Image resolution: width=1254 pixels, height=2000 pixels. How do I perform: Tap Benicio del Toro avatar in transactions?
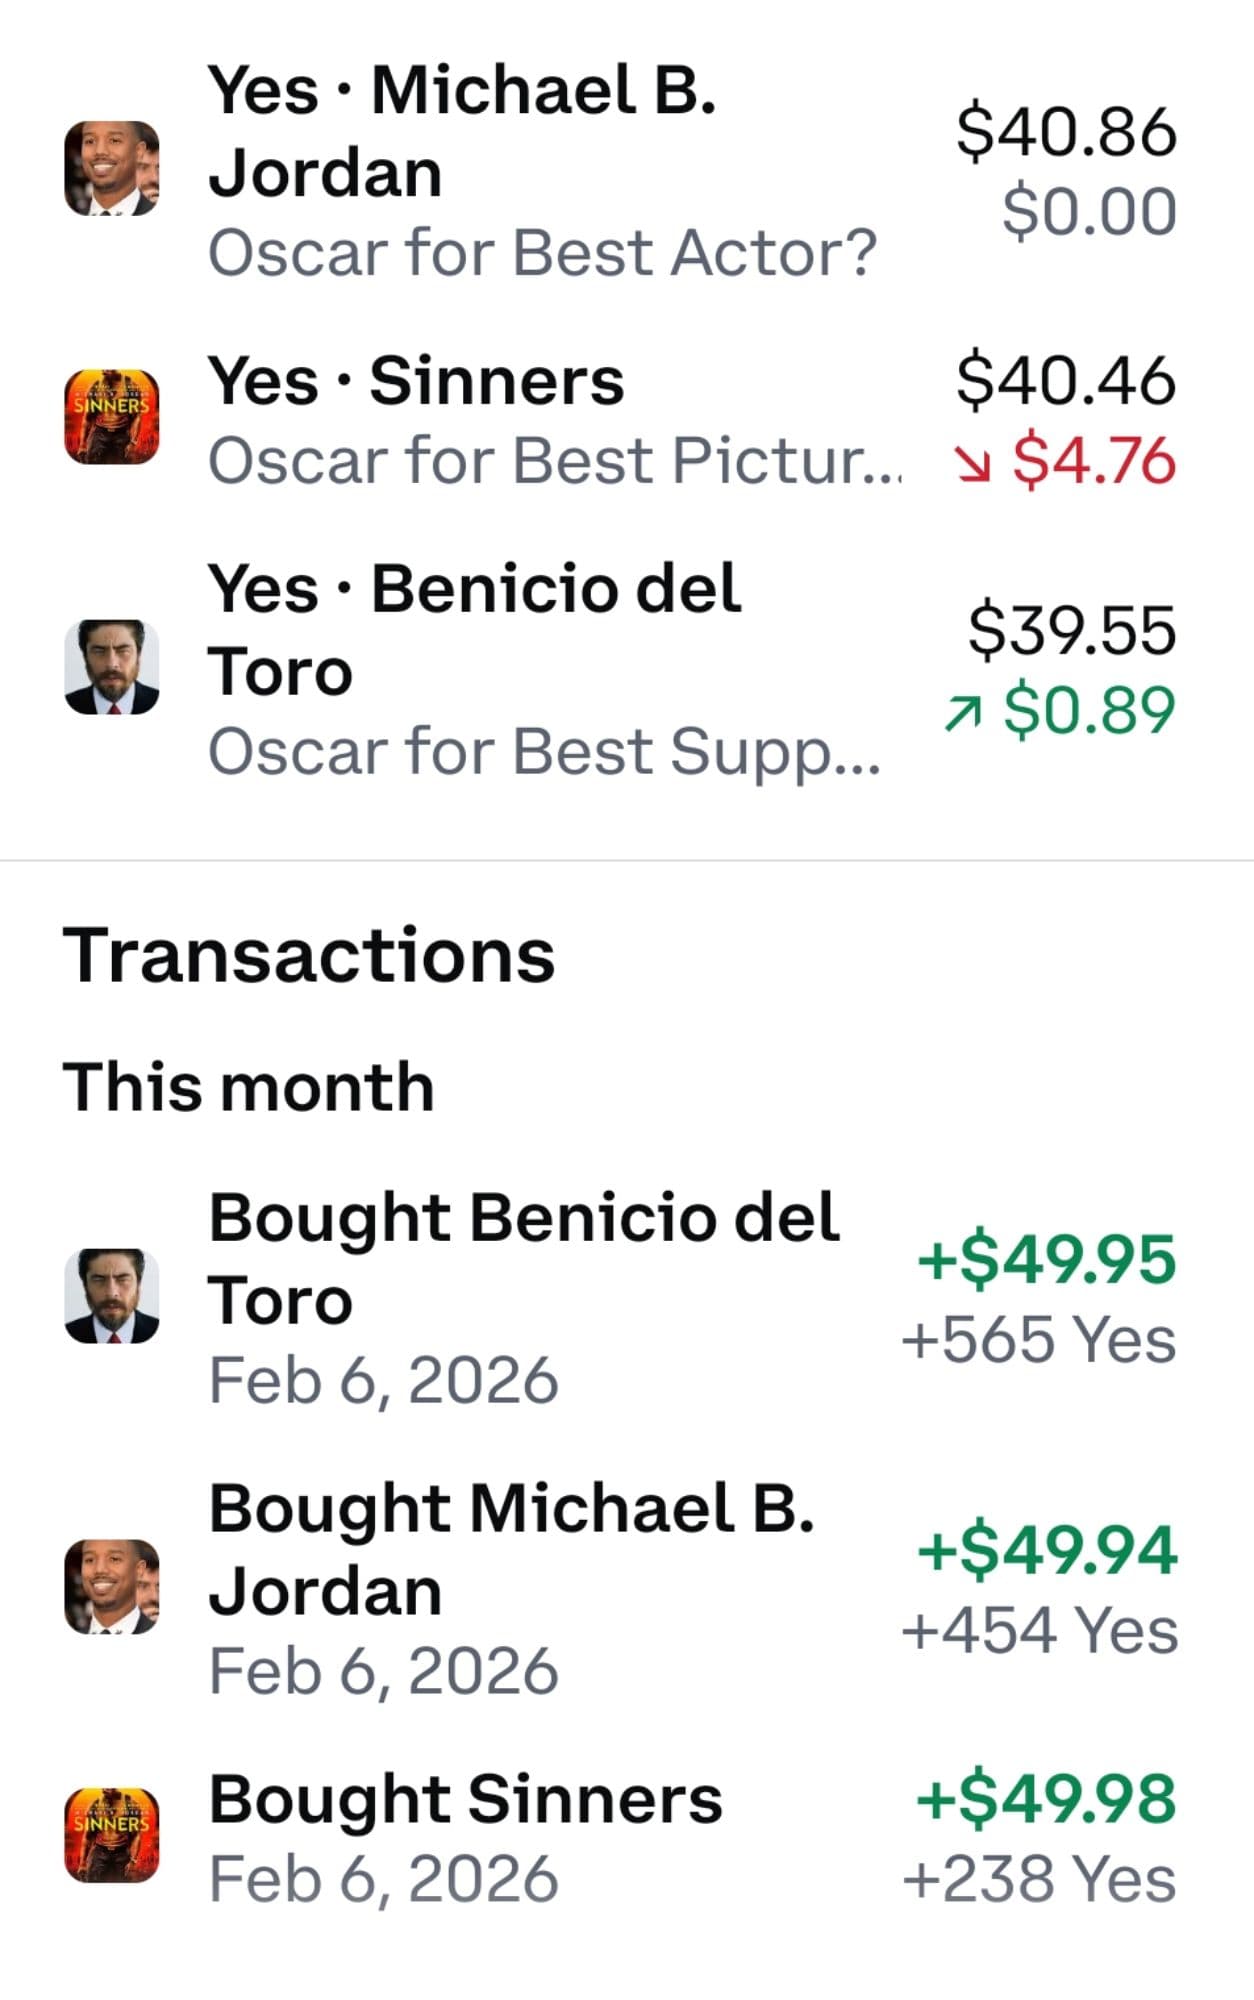click(x=112, y=1296)
